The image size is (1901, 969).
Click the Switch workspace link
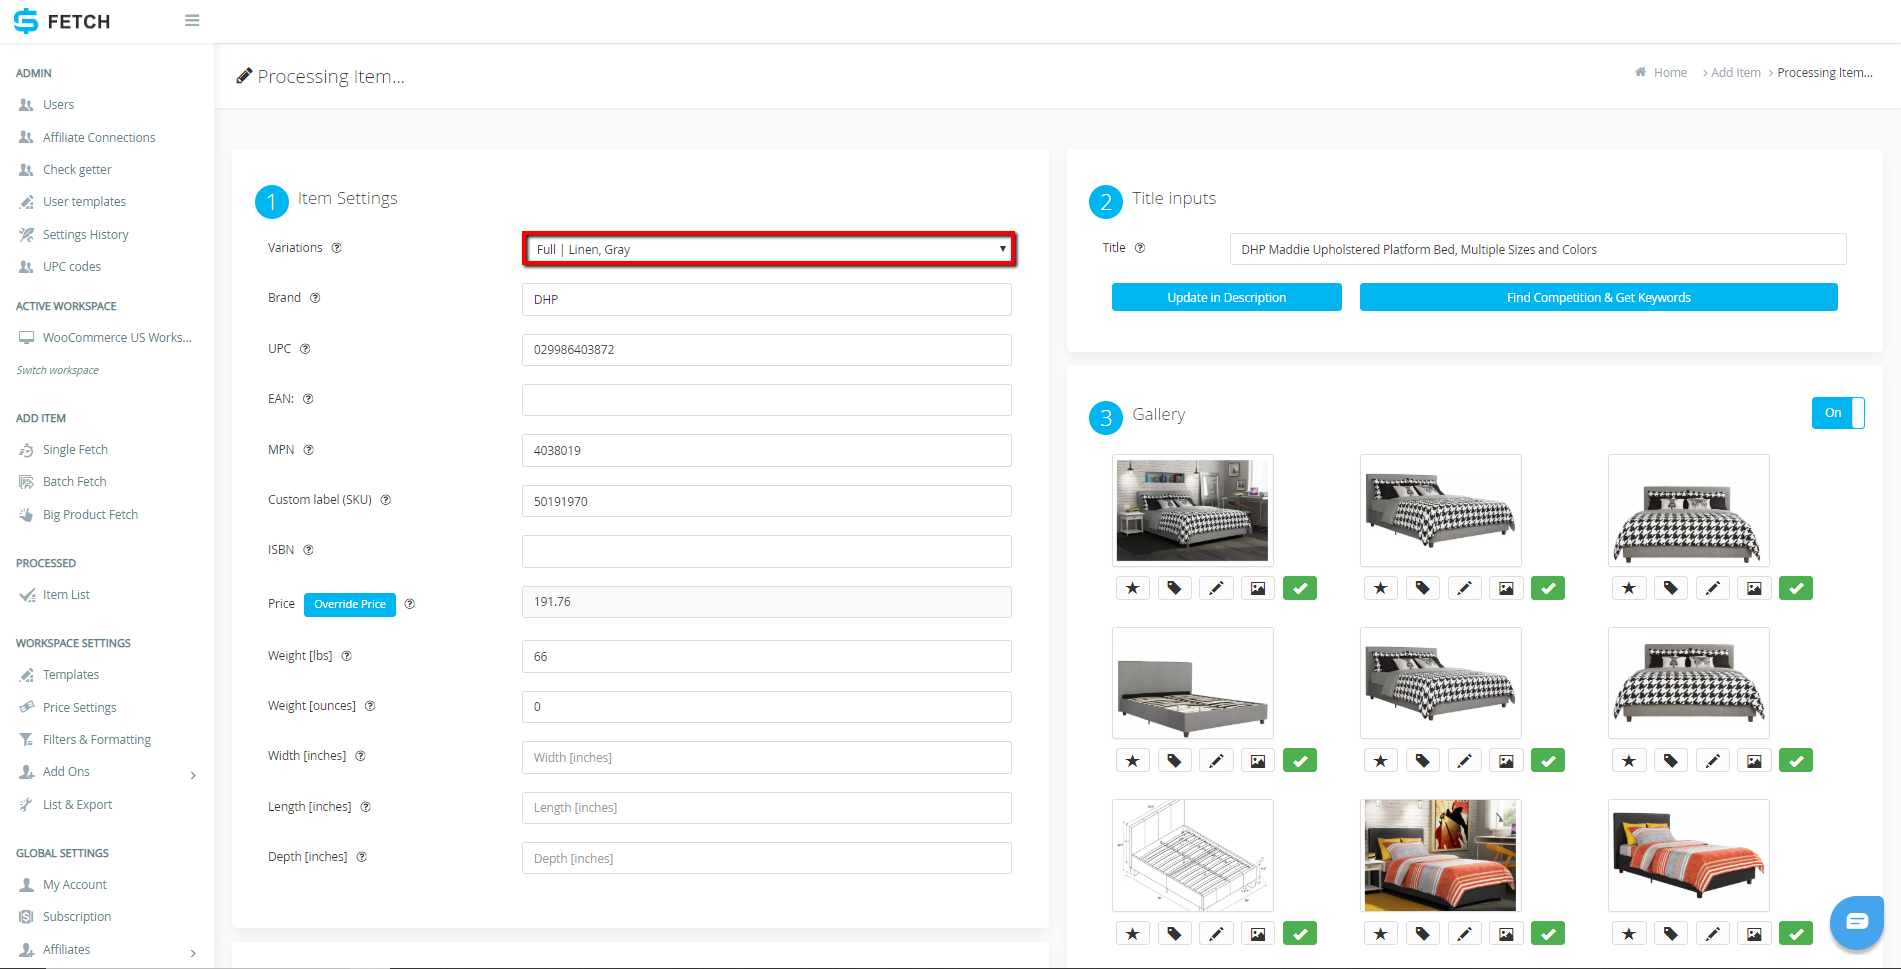(x=57, y=370)
